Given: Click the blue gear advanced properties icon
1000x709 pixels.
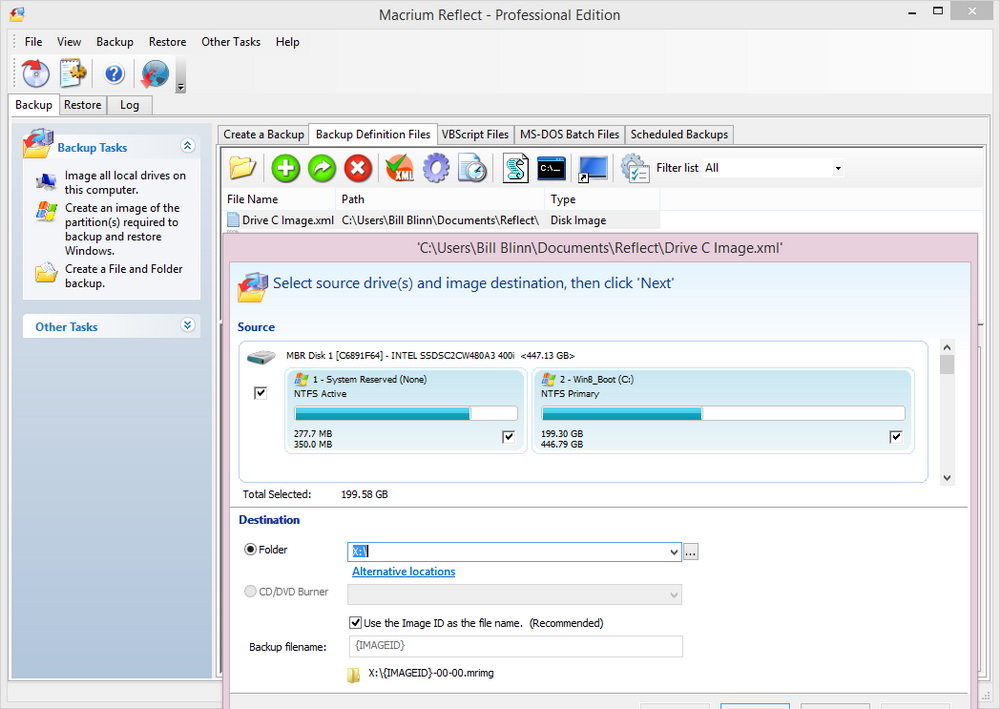Looking at the screenshot, I should click(x=436, y=168).
